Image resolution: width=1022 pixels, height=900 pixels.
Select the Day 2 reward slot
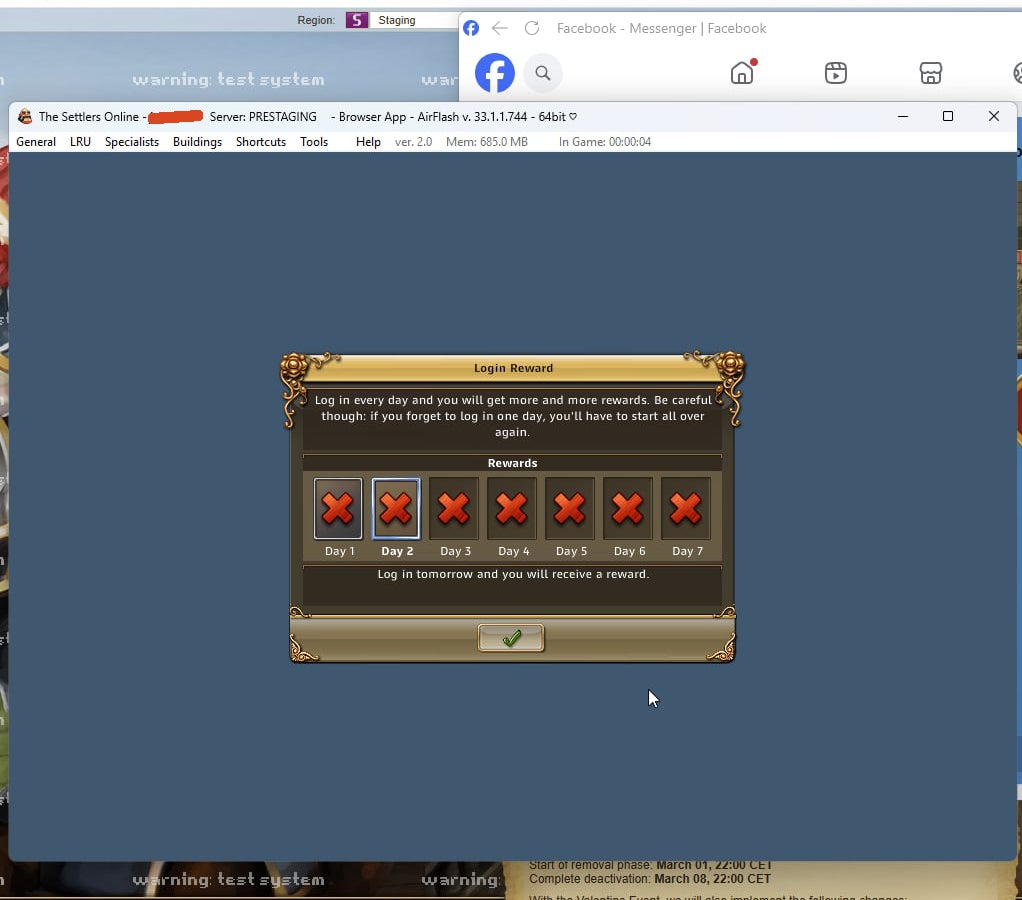coord(396,508)
